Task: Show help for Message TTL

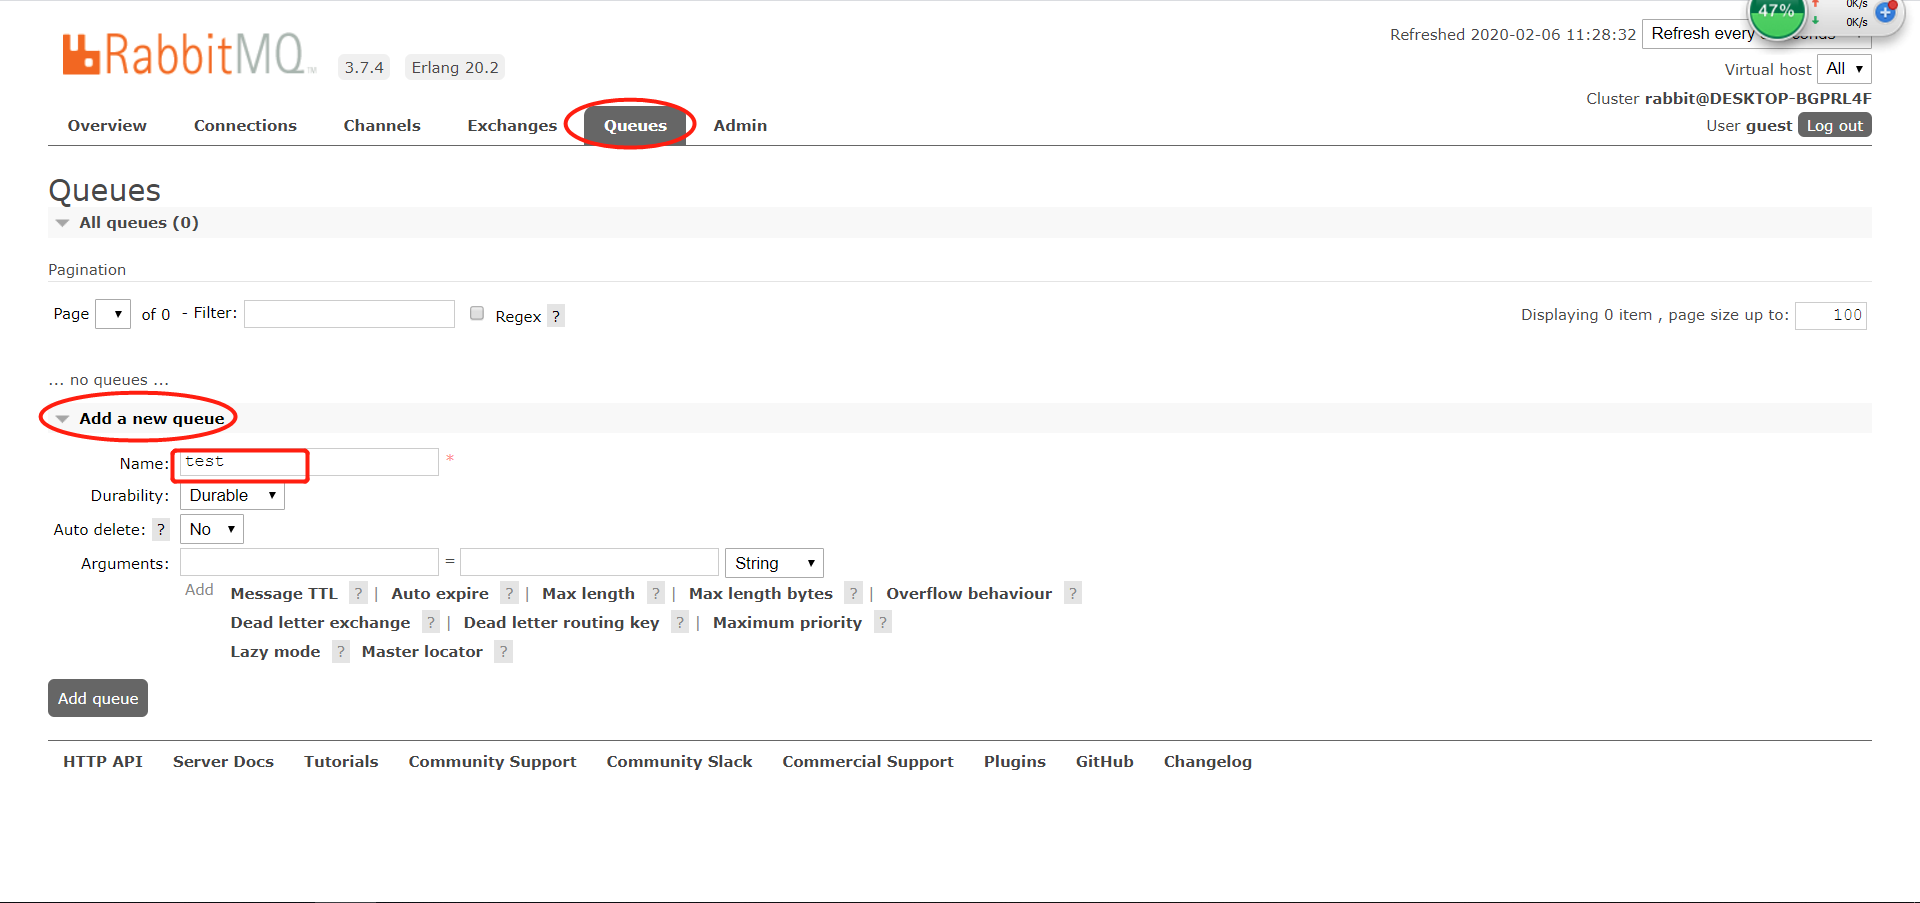Action: click(358, 593)
